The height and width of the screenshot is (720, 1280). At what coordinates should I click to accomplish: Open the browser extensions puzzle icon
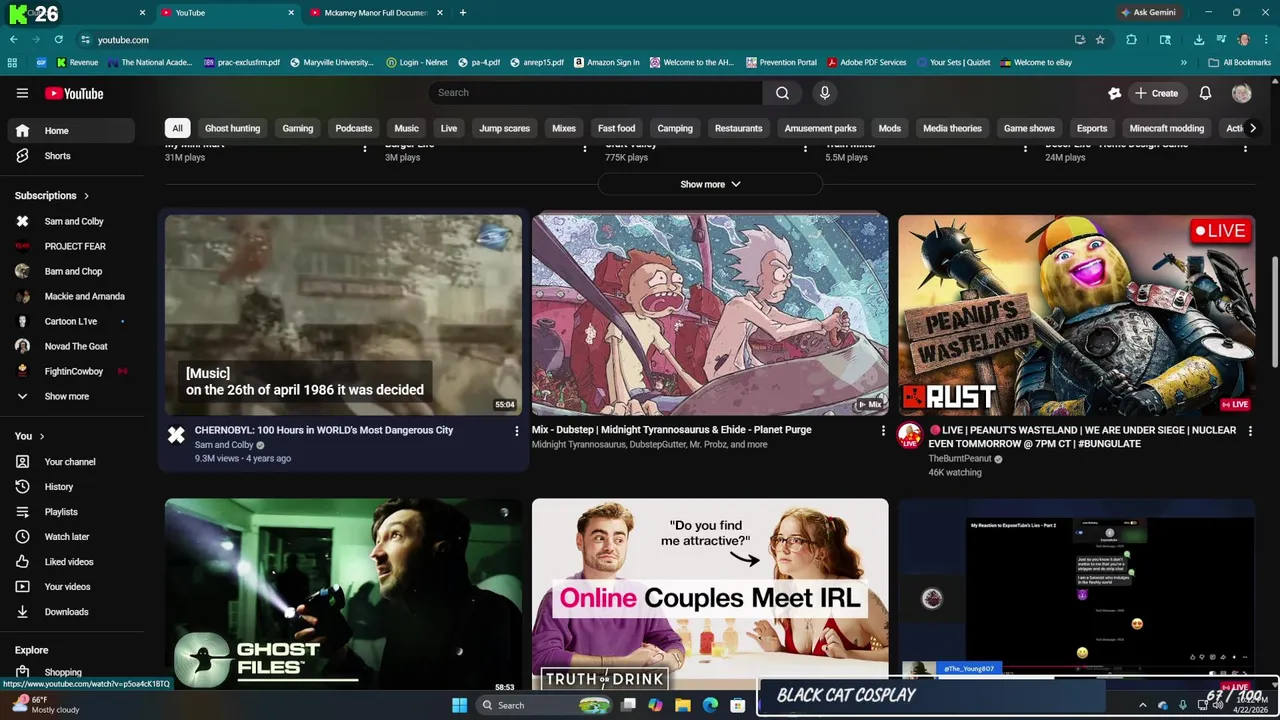tap(1131, 40)
